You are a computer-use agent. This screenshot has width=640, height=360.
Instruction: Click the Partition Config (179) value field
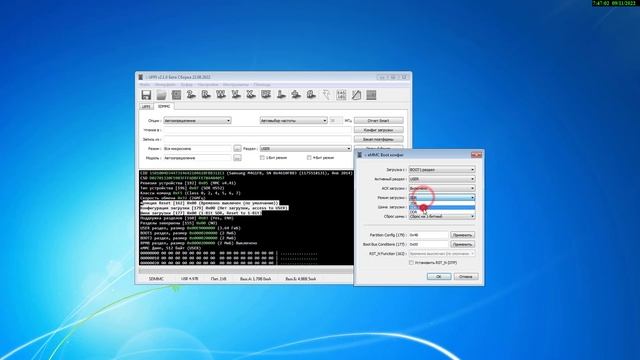pos(428,235)
